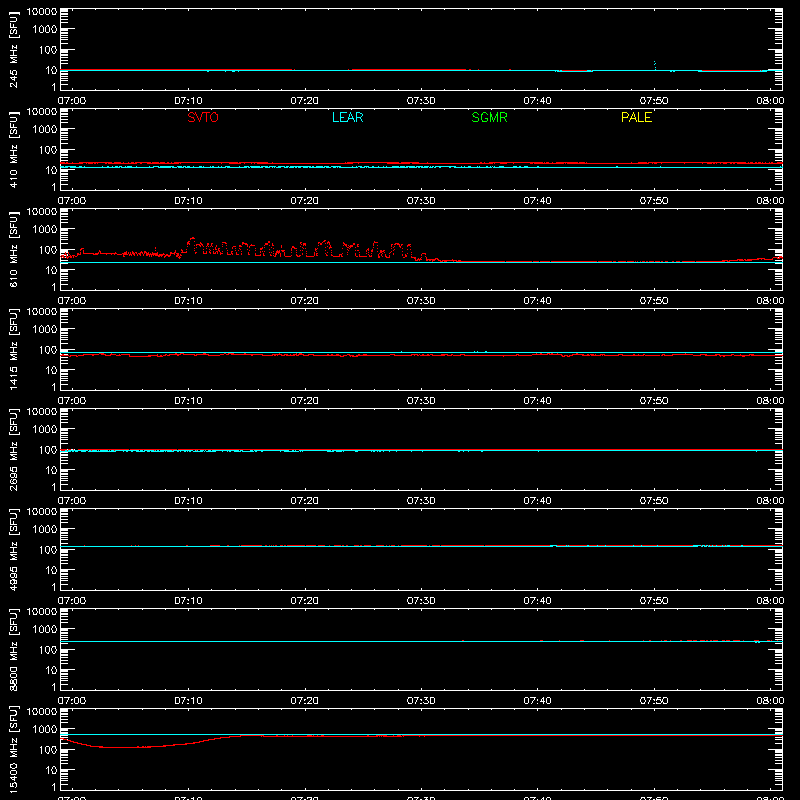Click the 07:20 time label under 1415 MHz plot
800x800 pixels.
305,401
